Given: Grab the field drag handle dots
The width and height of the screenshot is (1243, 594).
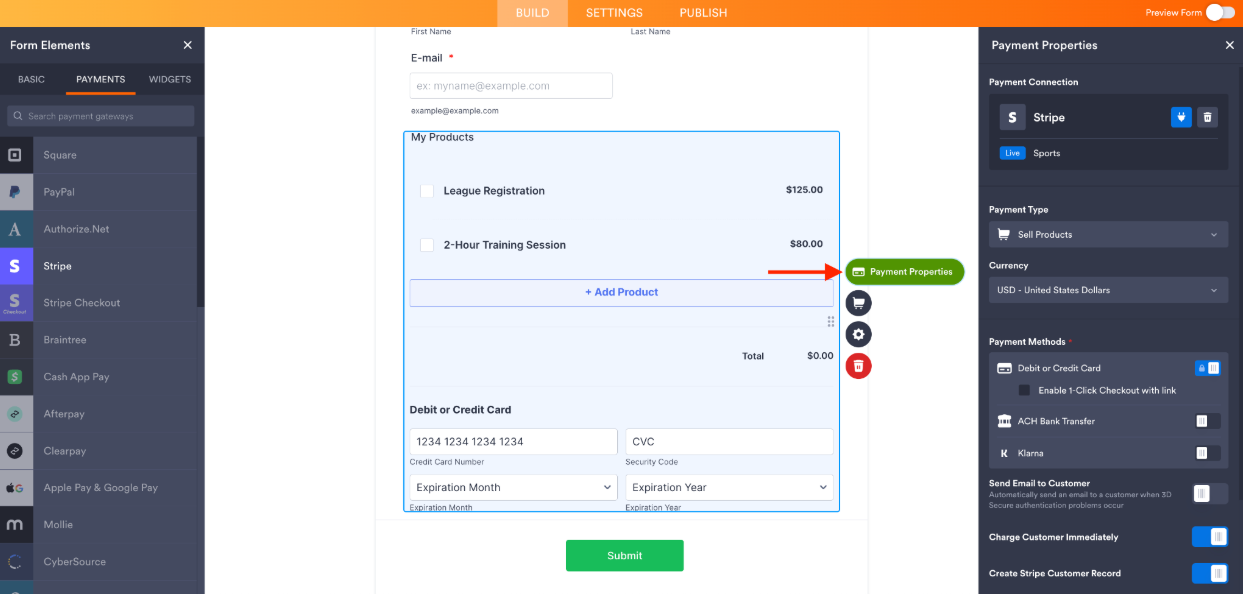Looking at the screenshot, I should [831, 322].
